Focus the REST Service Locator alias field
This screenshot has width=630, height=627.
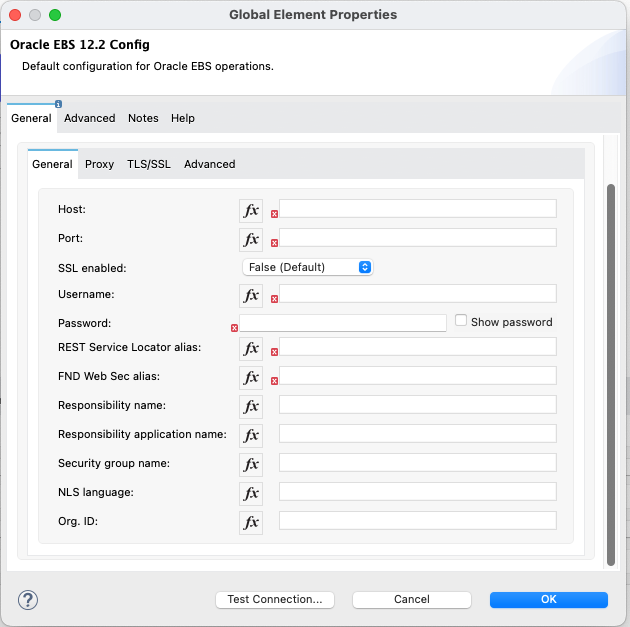tap(417, 347)
